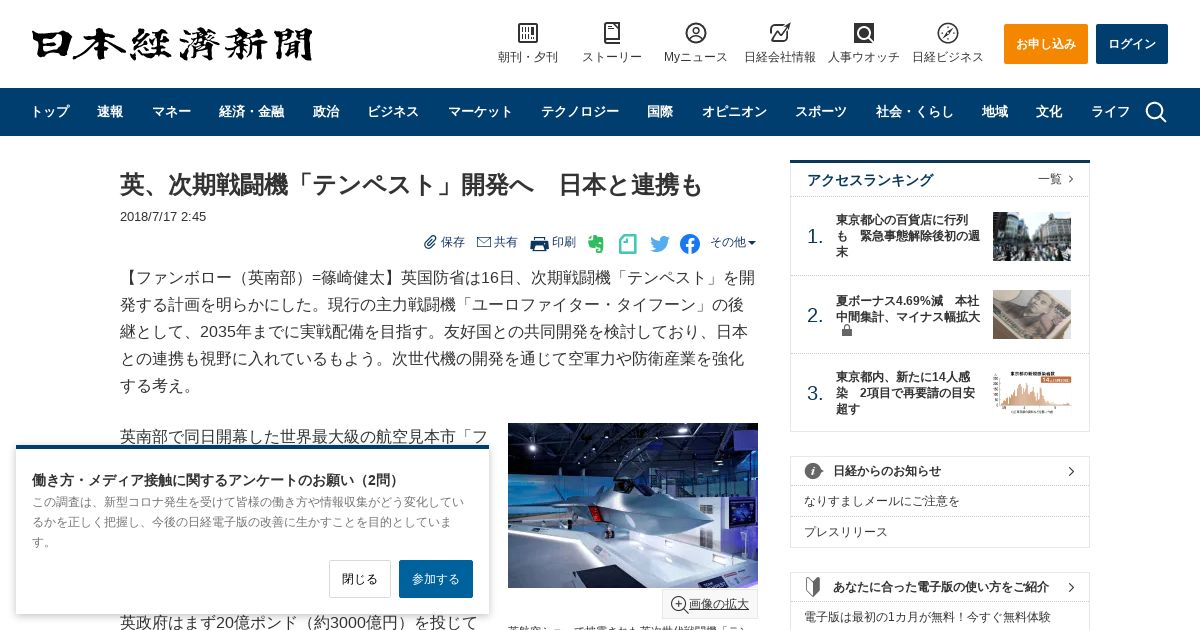Open 電子版は最初の1カ月が無料 link
The width and height of the screenshot is (1200, 630).
click(927, 617)
